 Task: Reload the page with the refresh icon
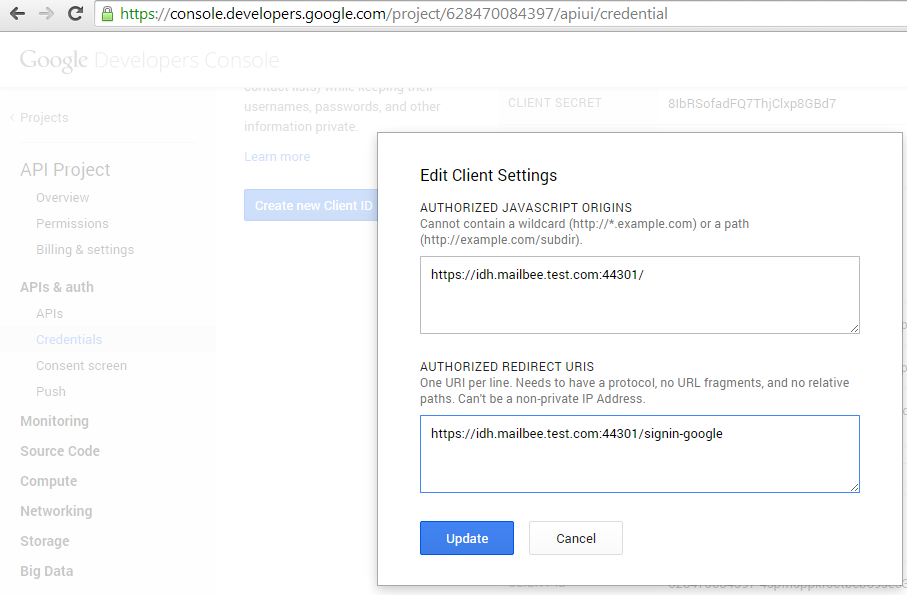75,13
